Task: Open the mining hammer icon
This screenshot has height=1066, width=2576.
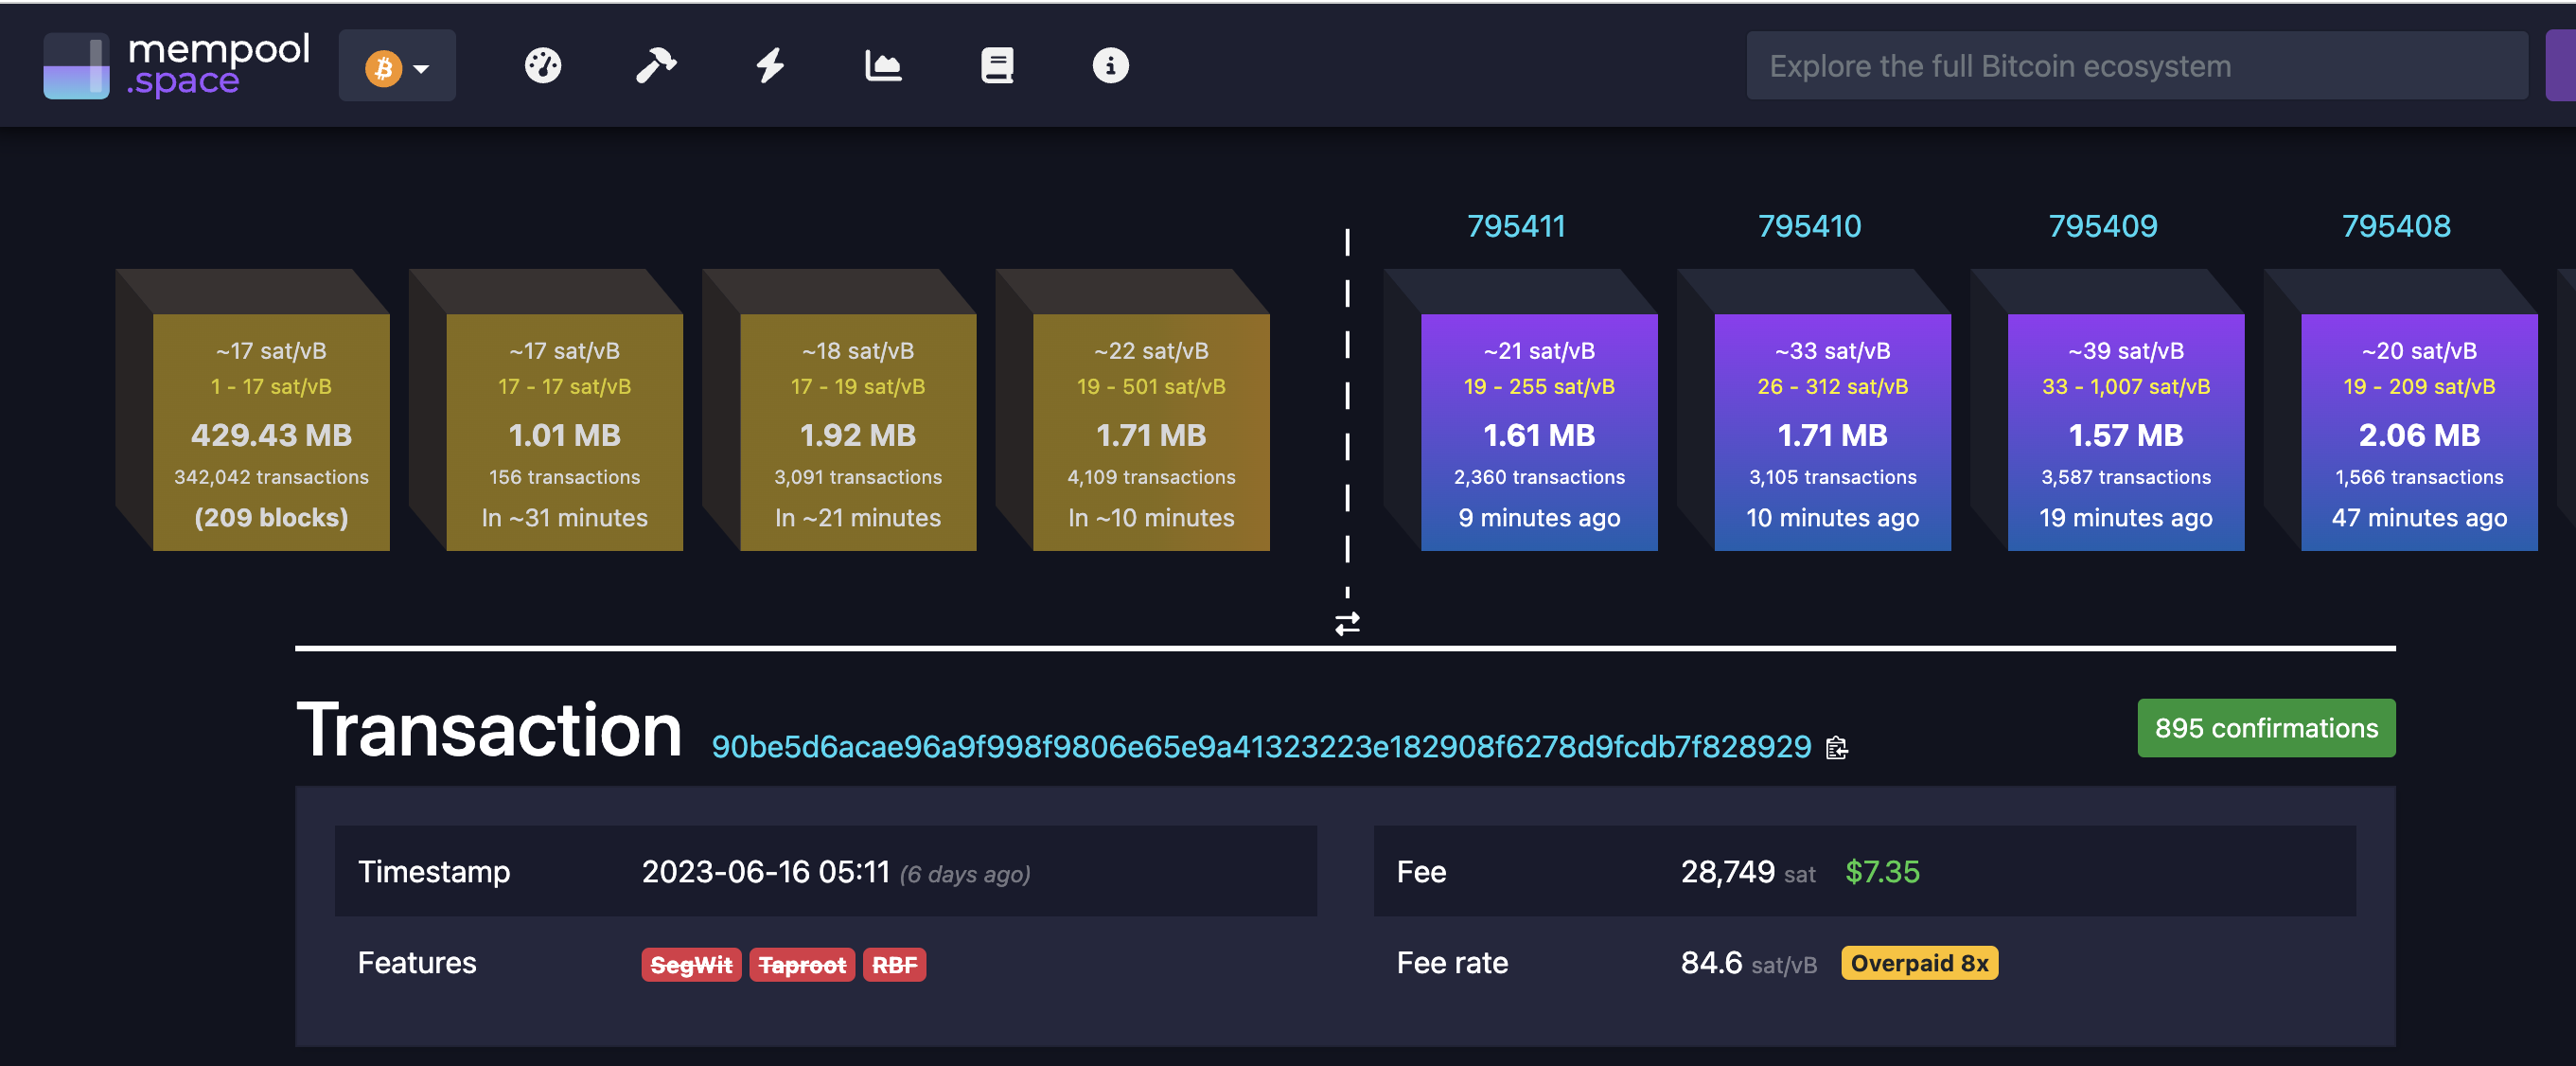Action: click(656, 66)
